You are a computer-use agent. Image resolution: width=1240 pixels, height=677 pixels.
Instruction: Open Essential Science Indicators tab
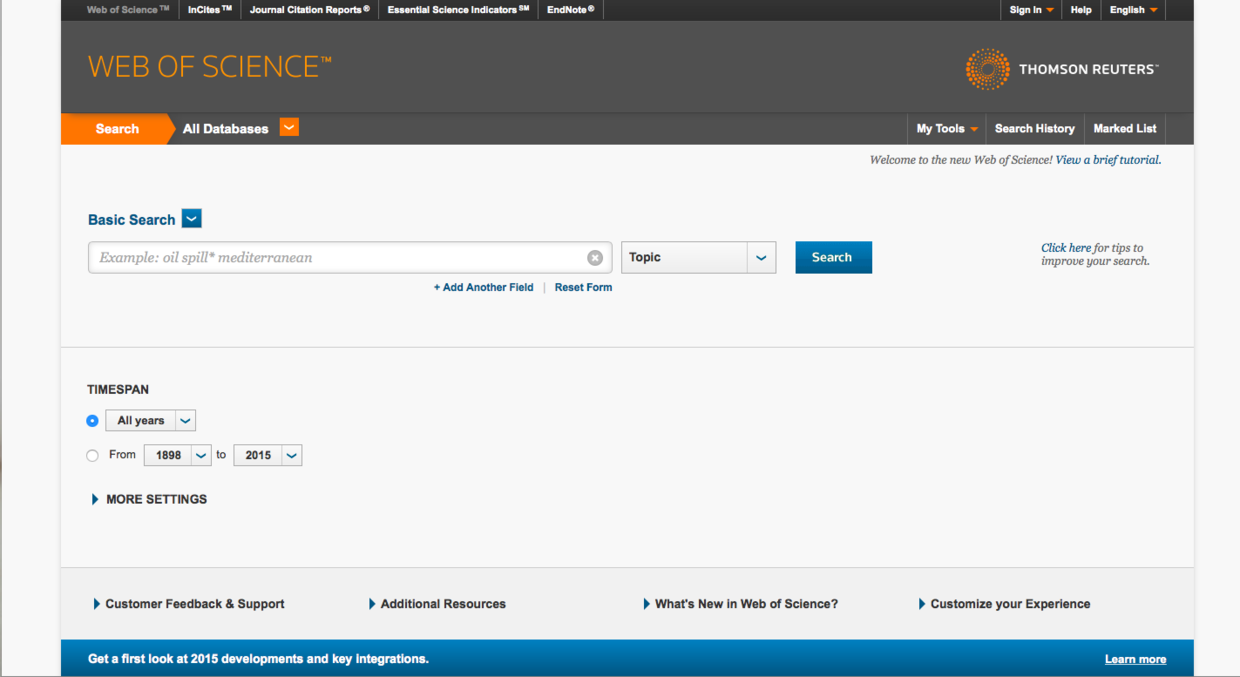458,10
